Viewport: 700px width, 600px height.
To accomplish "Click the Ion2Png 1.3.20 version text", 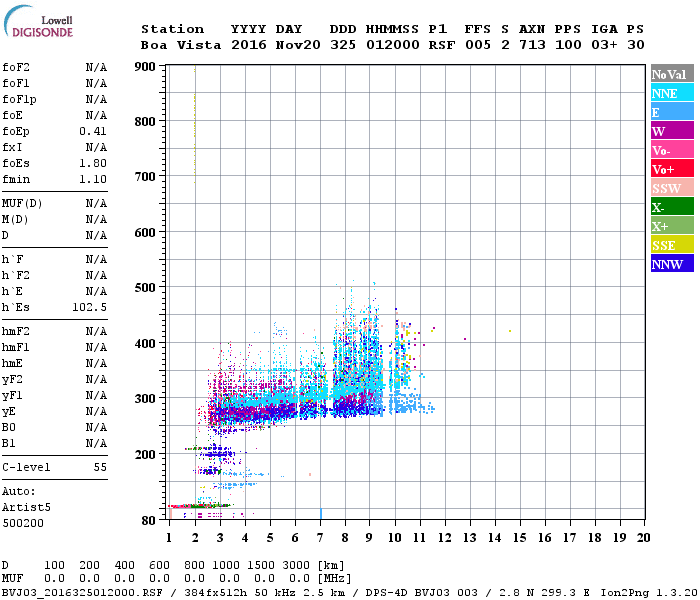I will click(x=649, y=592).
